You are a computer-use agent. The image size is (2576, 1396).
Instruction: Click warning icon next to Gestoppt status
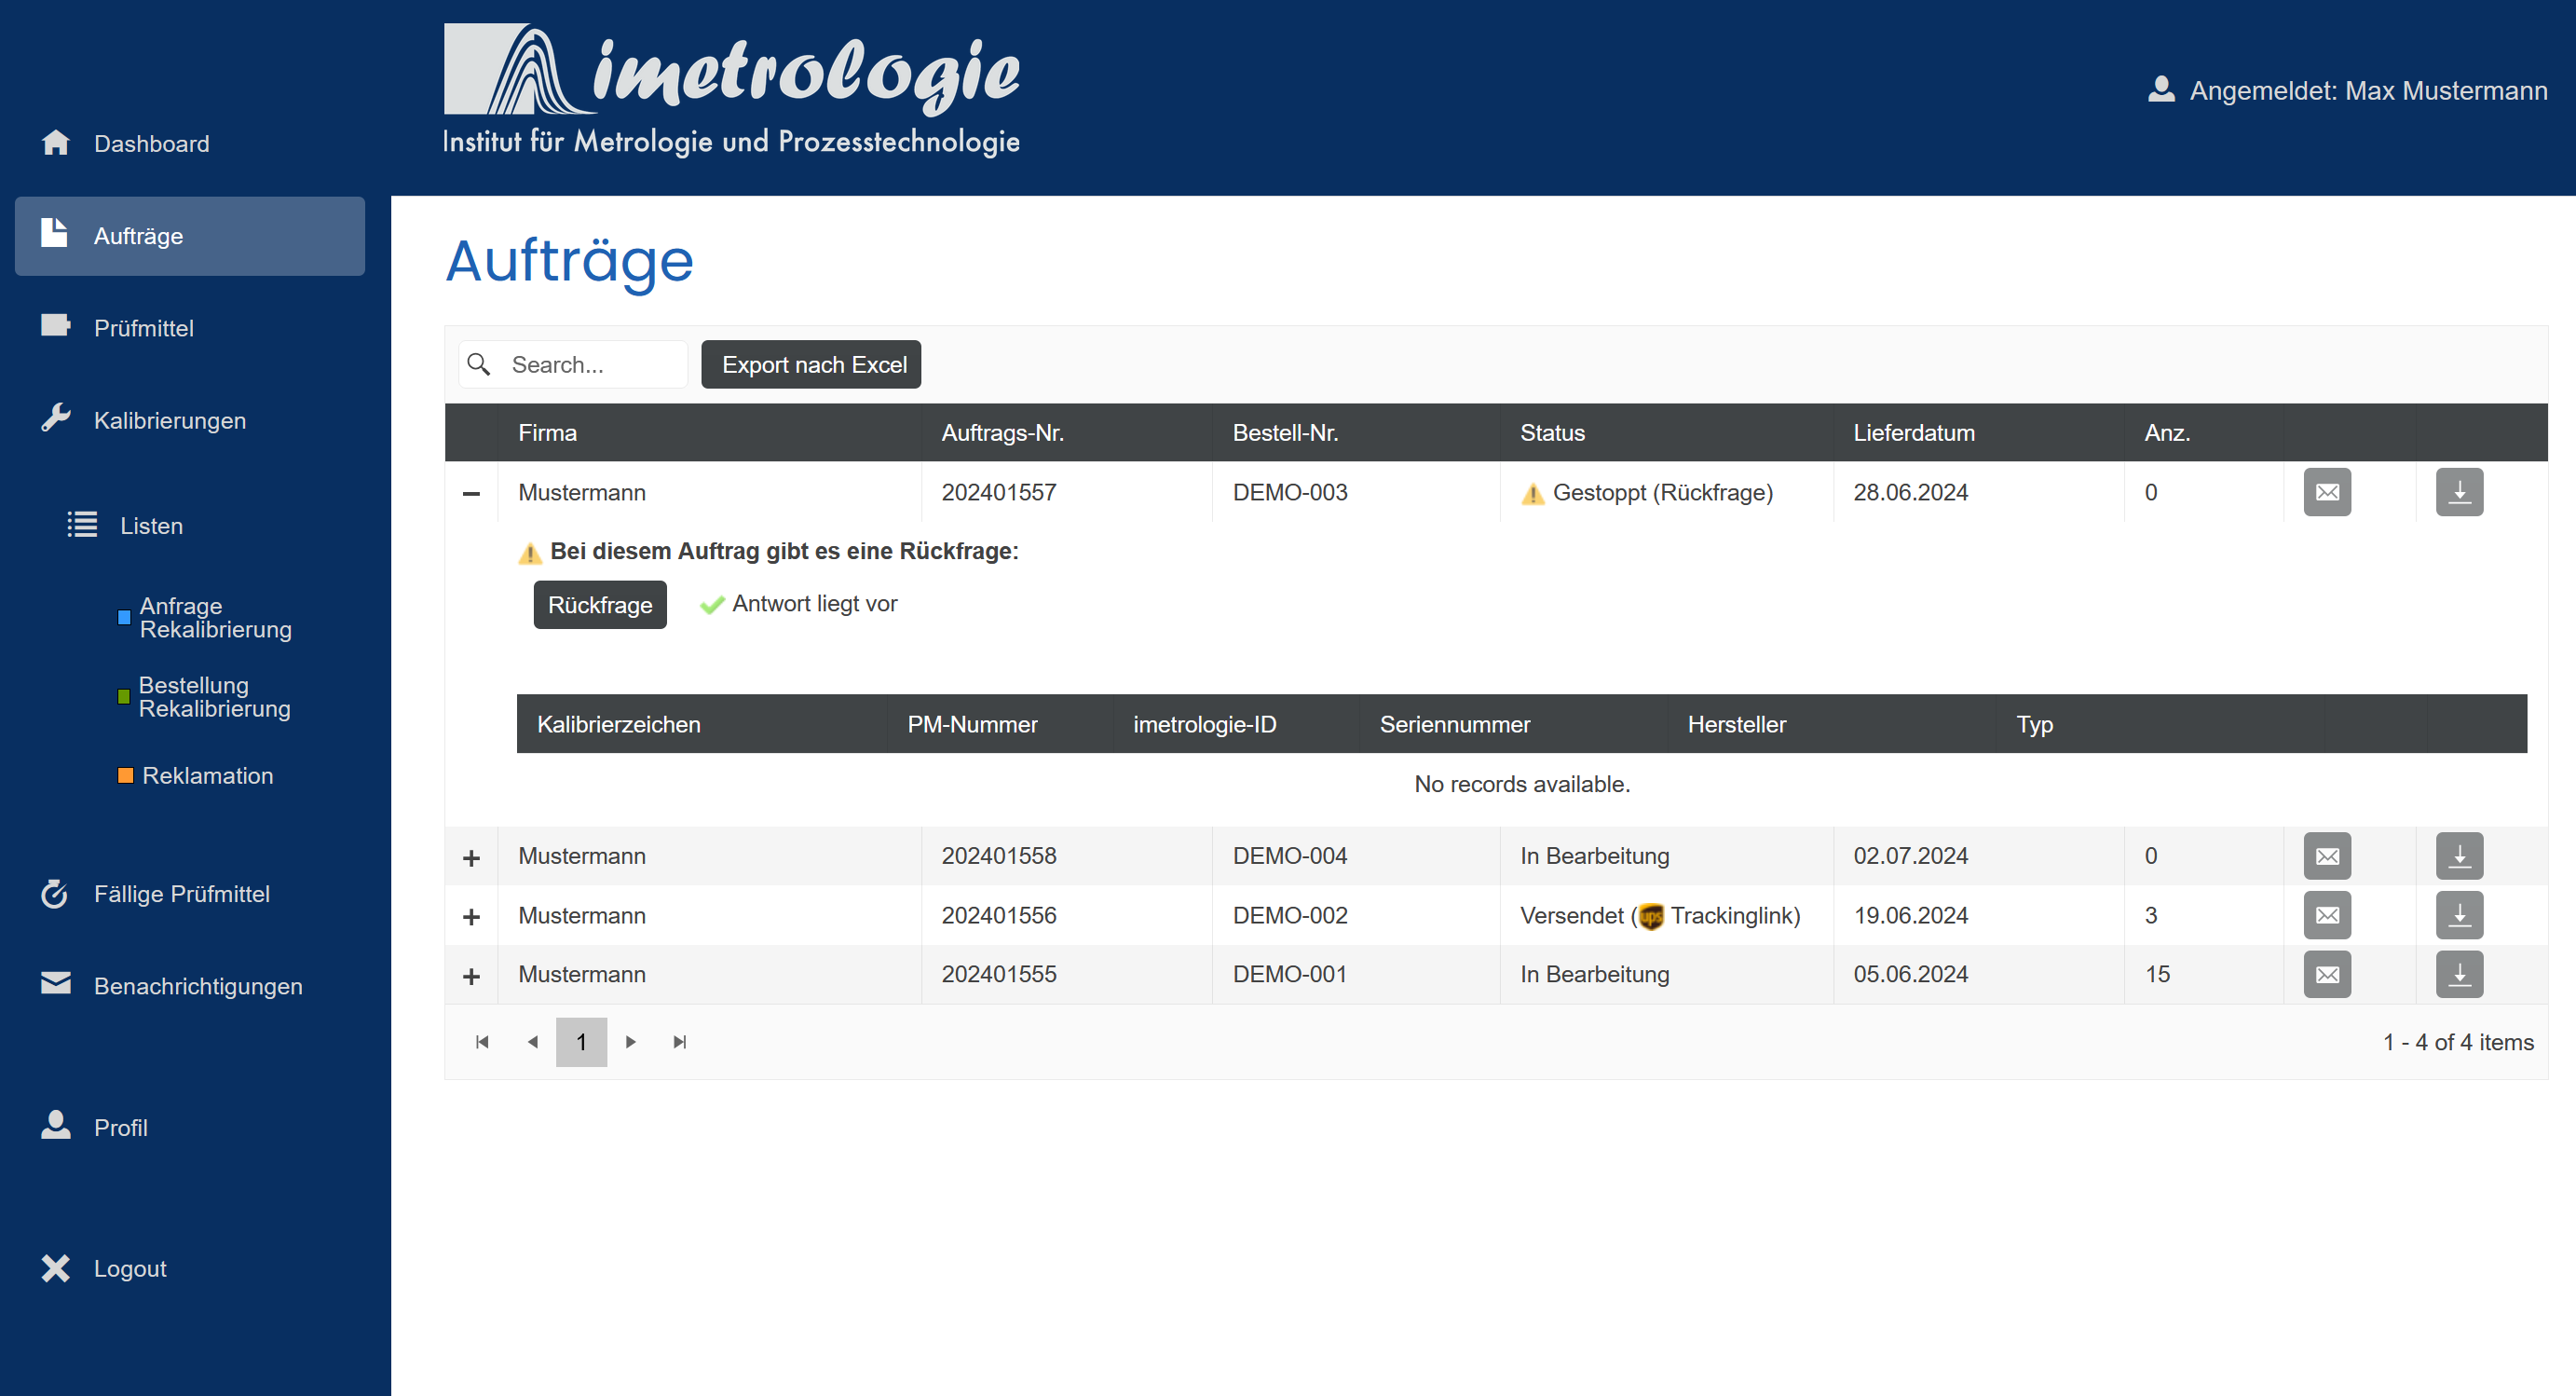point(1532,494)
